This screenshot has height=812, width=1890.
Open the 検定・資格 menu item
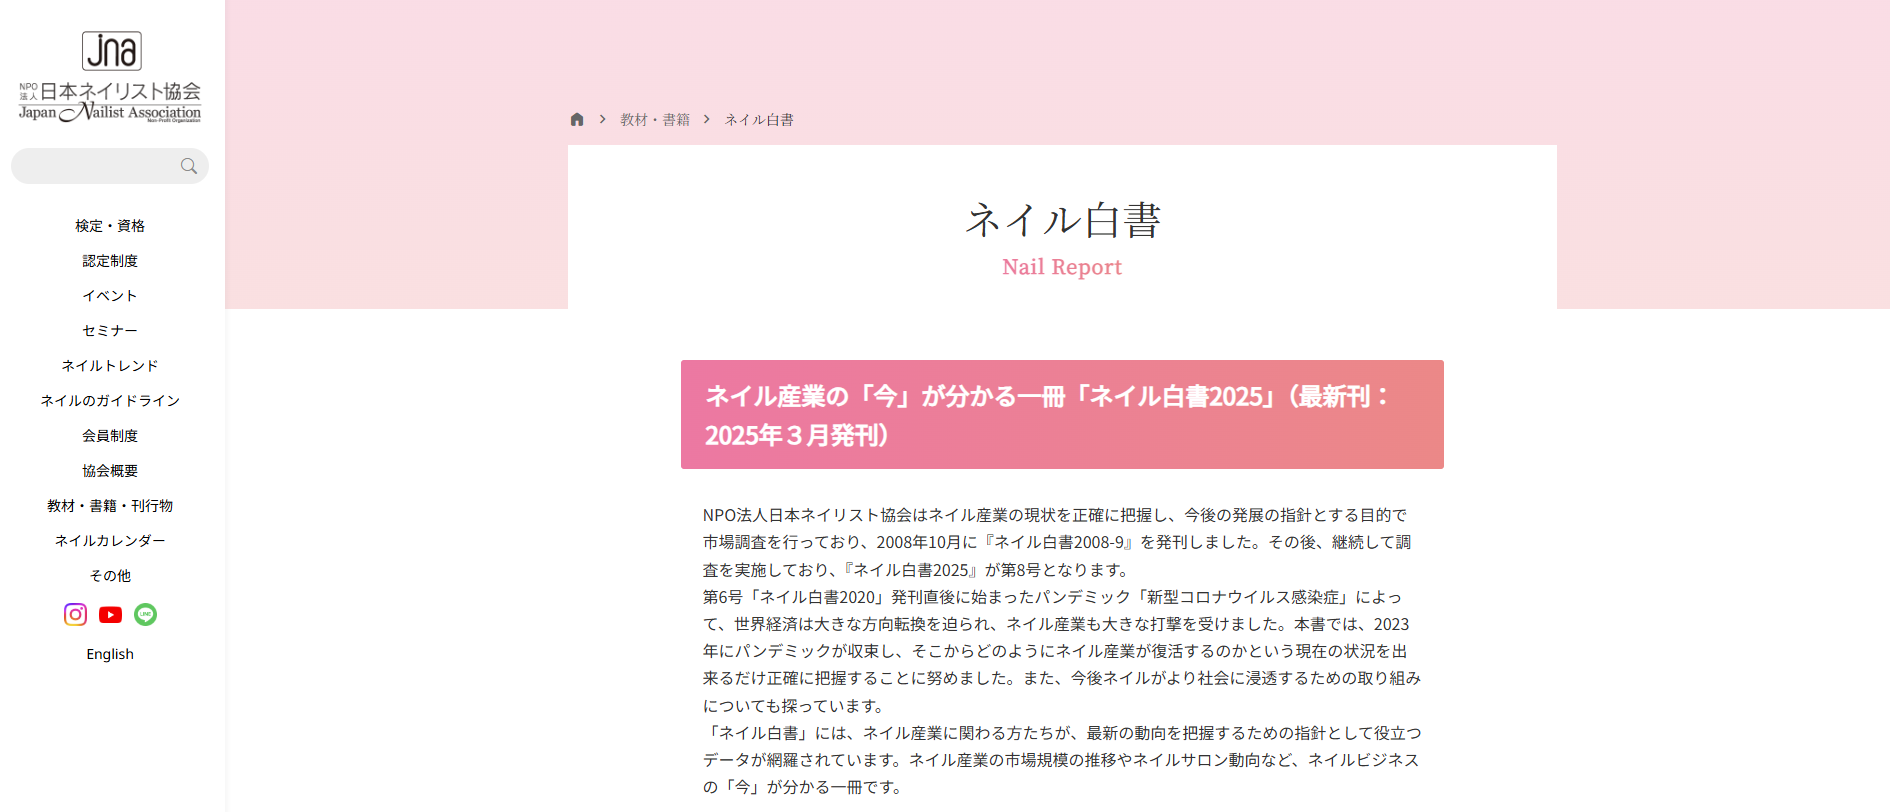(110, 226)
